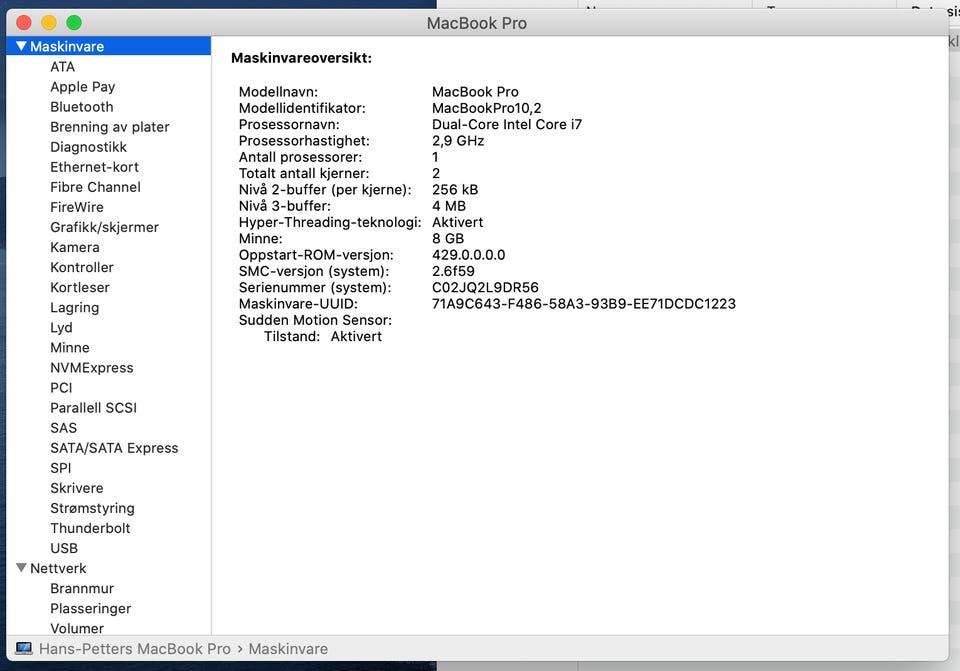Select Minne in the sidebar

(70, 347)
